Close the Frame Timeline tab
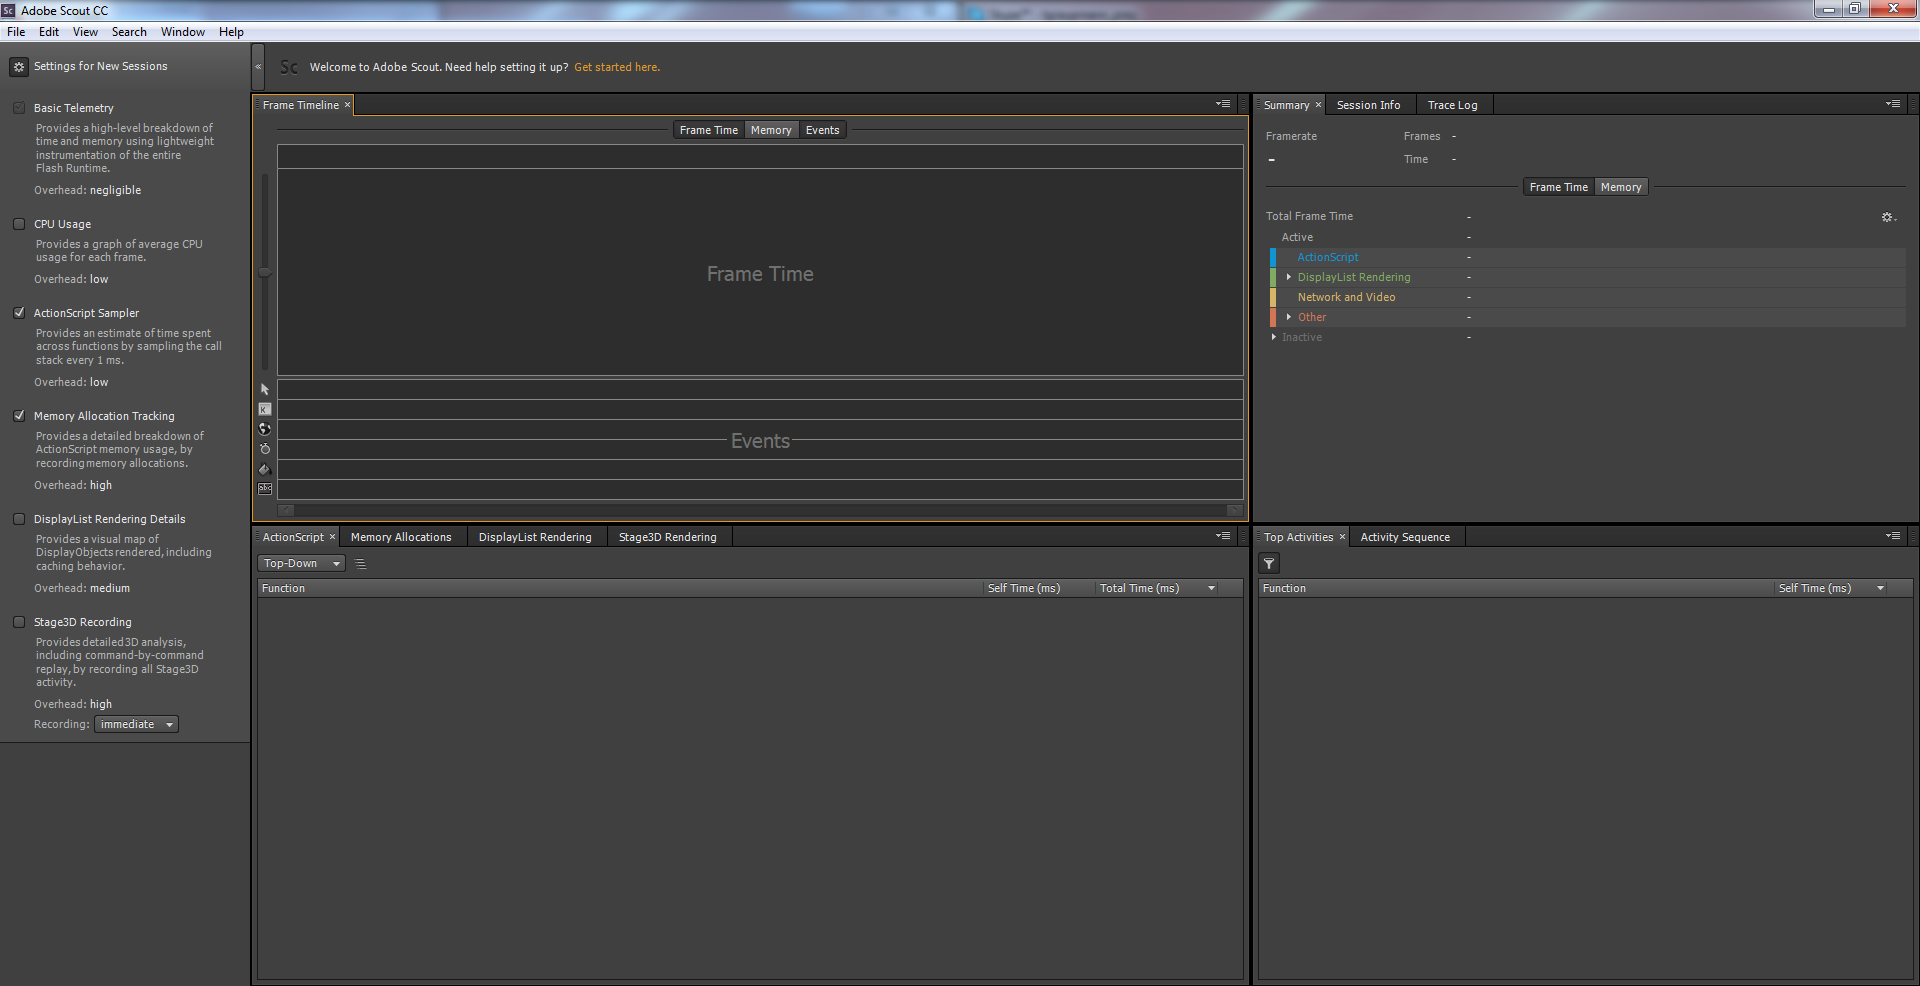 click(347, 105)
